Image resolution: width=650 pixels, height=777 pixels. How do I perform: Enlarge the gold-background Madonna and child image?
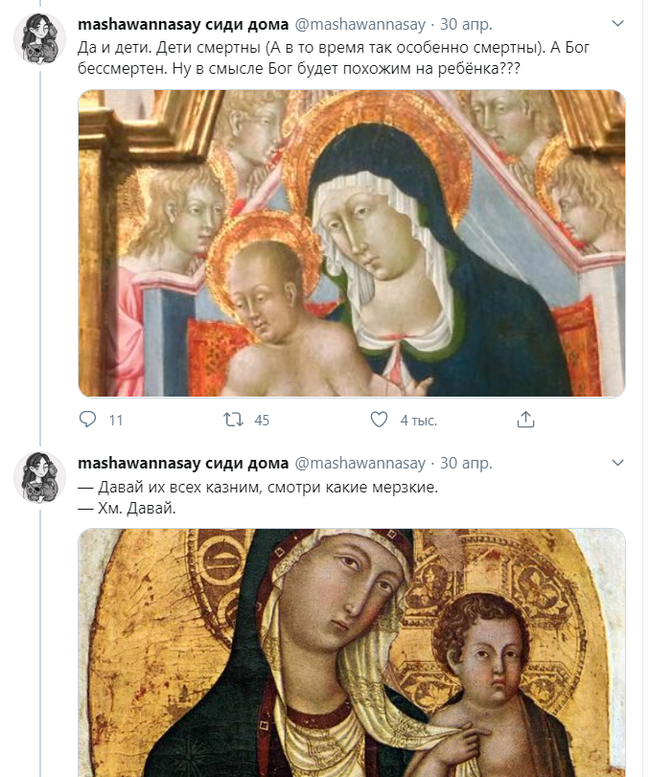pyautogui.click(x=351, y=652)
